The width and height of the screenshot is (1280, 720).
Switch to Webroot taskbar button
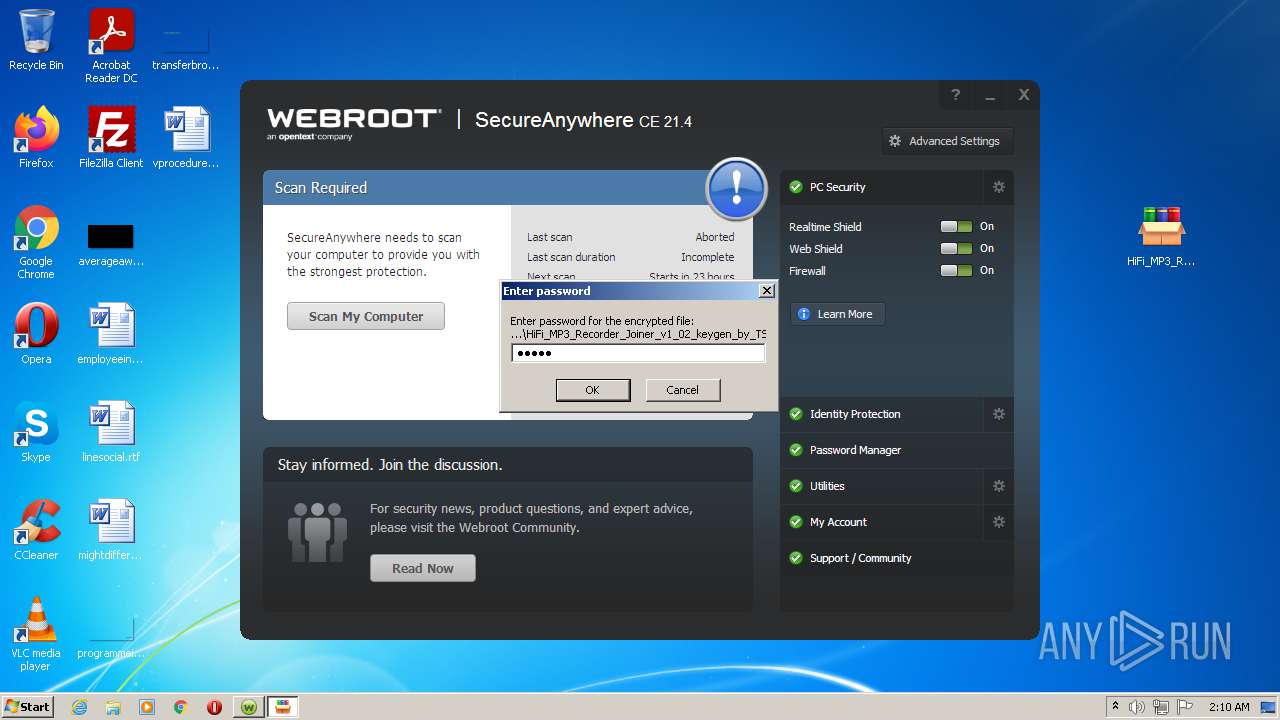(249, 707)
